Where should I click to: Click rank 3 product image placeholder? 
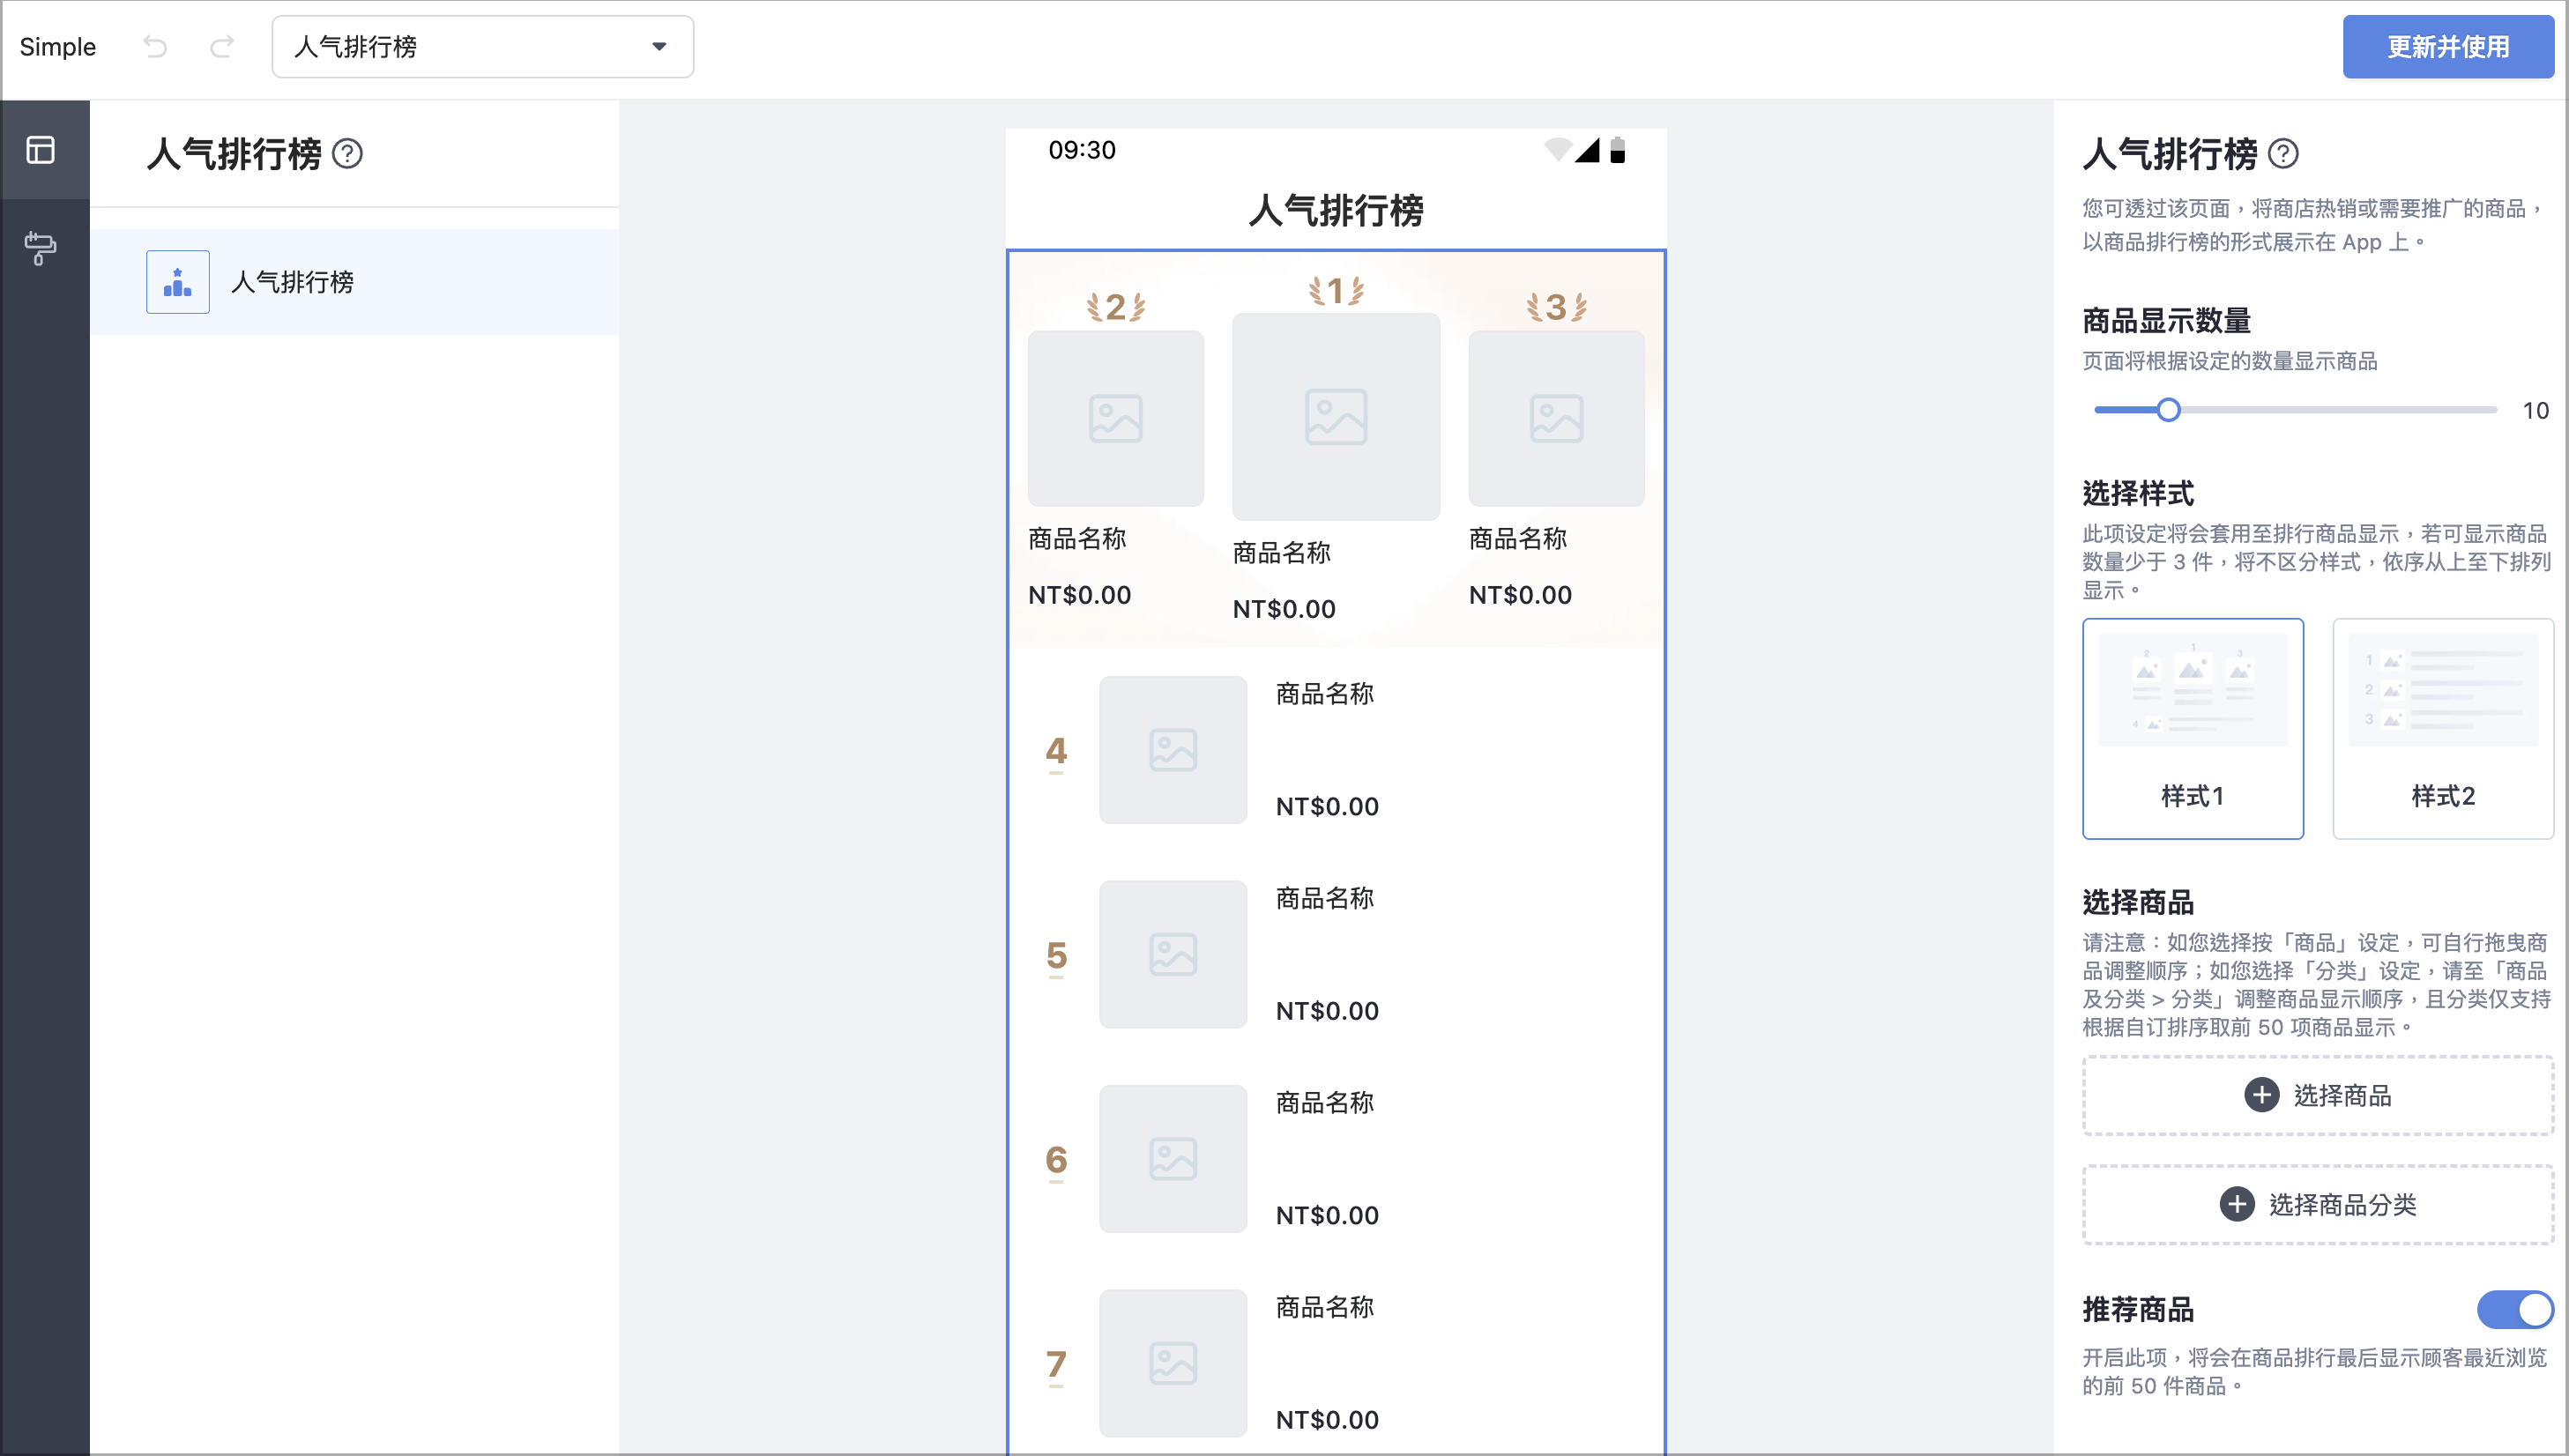click(x=1556, y=419)
